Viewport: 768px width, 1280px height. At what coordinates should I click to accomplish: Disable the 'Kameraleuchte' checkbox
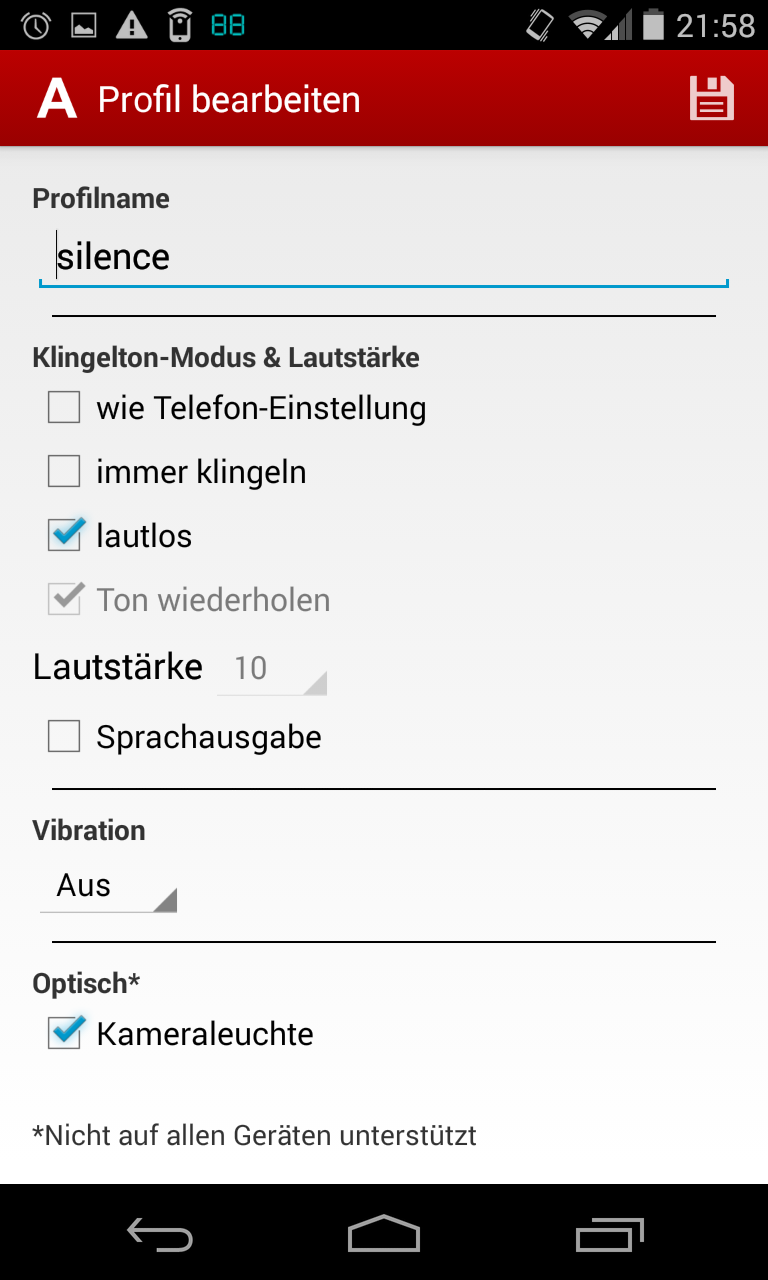tap(65, 1034)
